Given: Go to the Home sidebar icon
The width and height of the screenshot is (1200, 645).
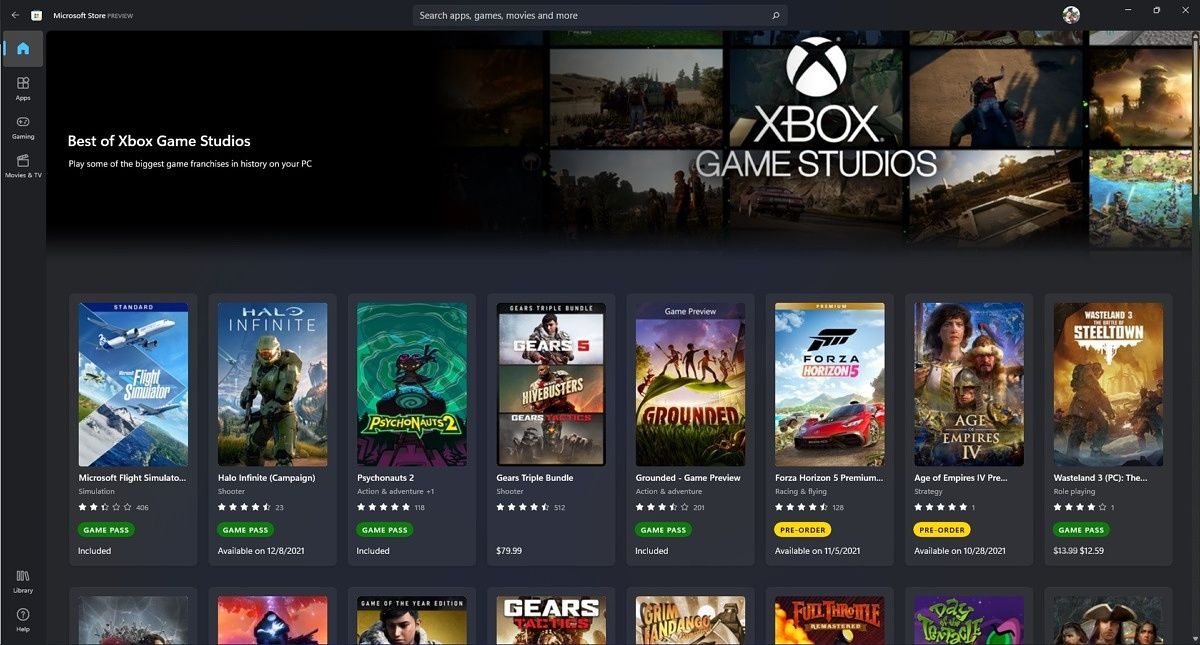Looking at the screenshot, I should pyautogui.click(x=23, y=48).
